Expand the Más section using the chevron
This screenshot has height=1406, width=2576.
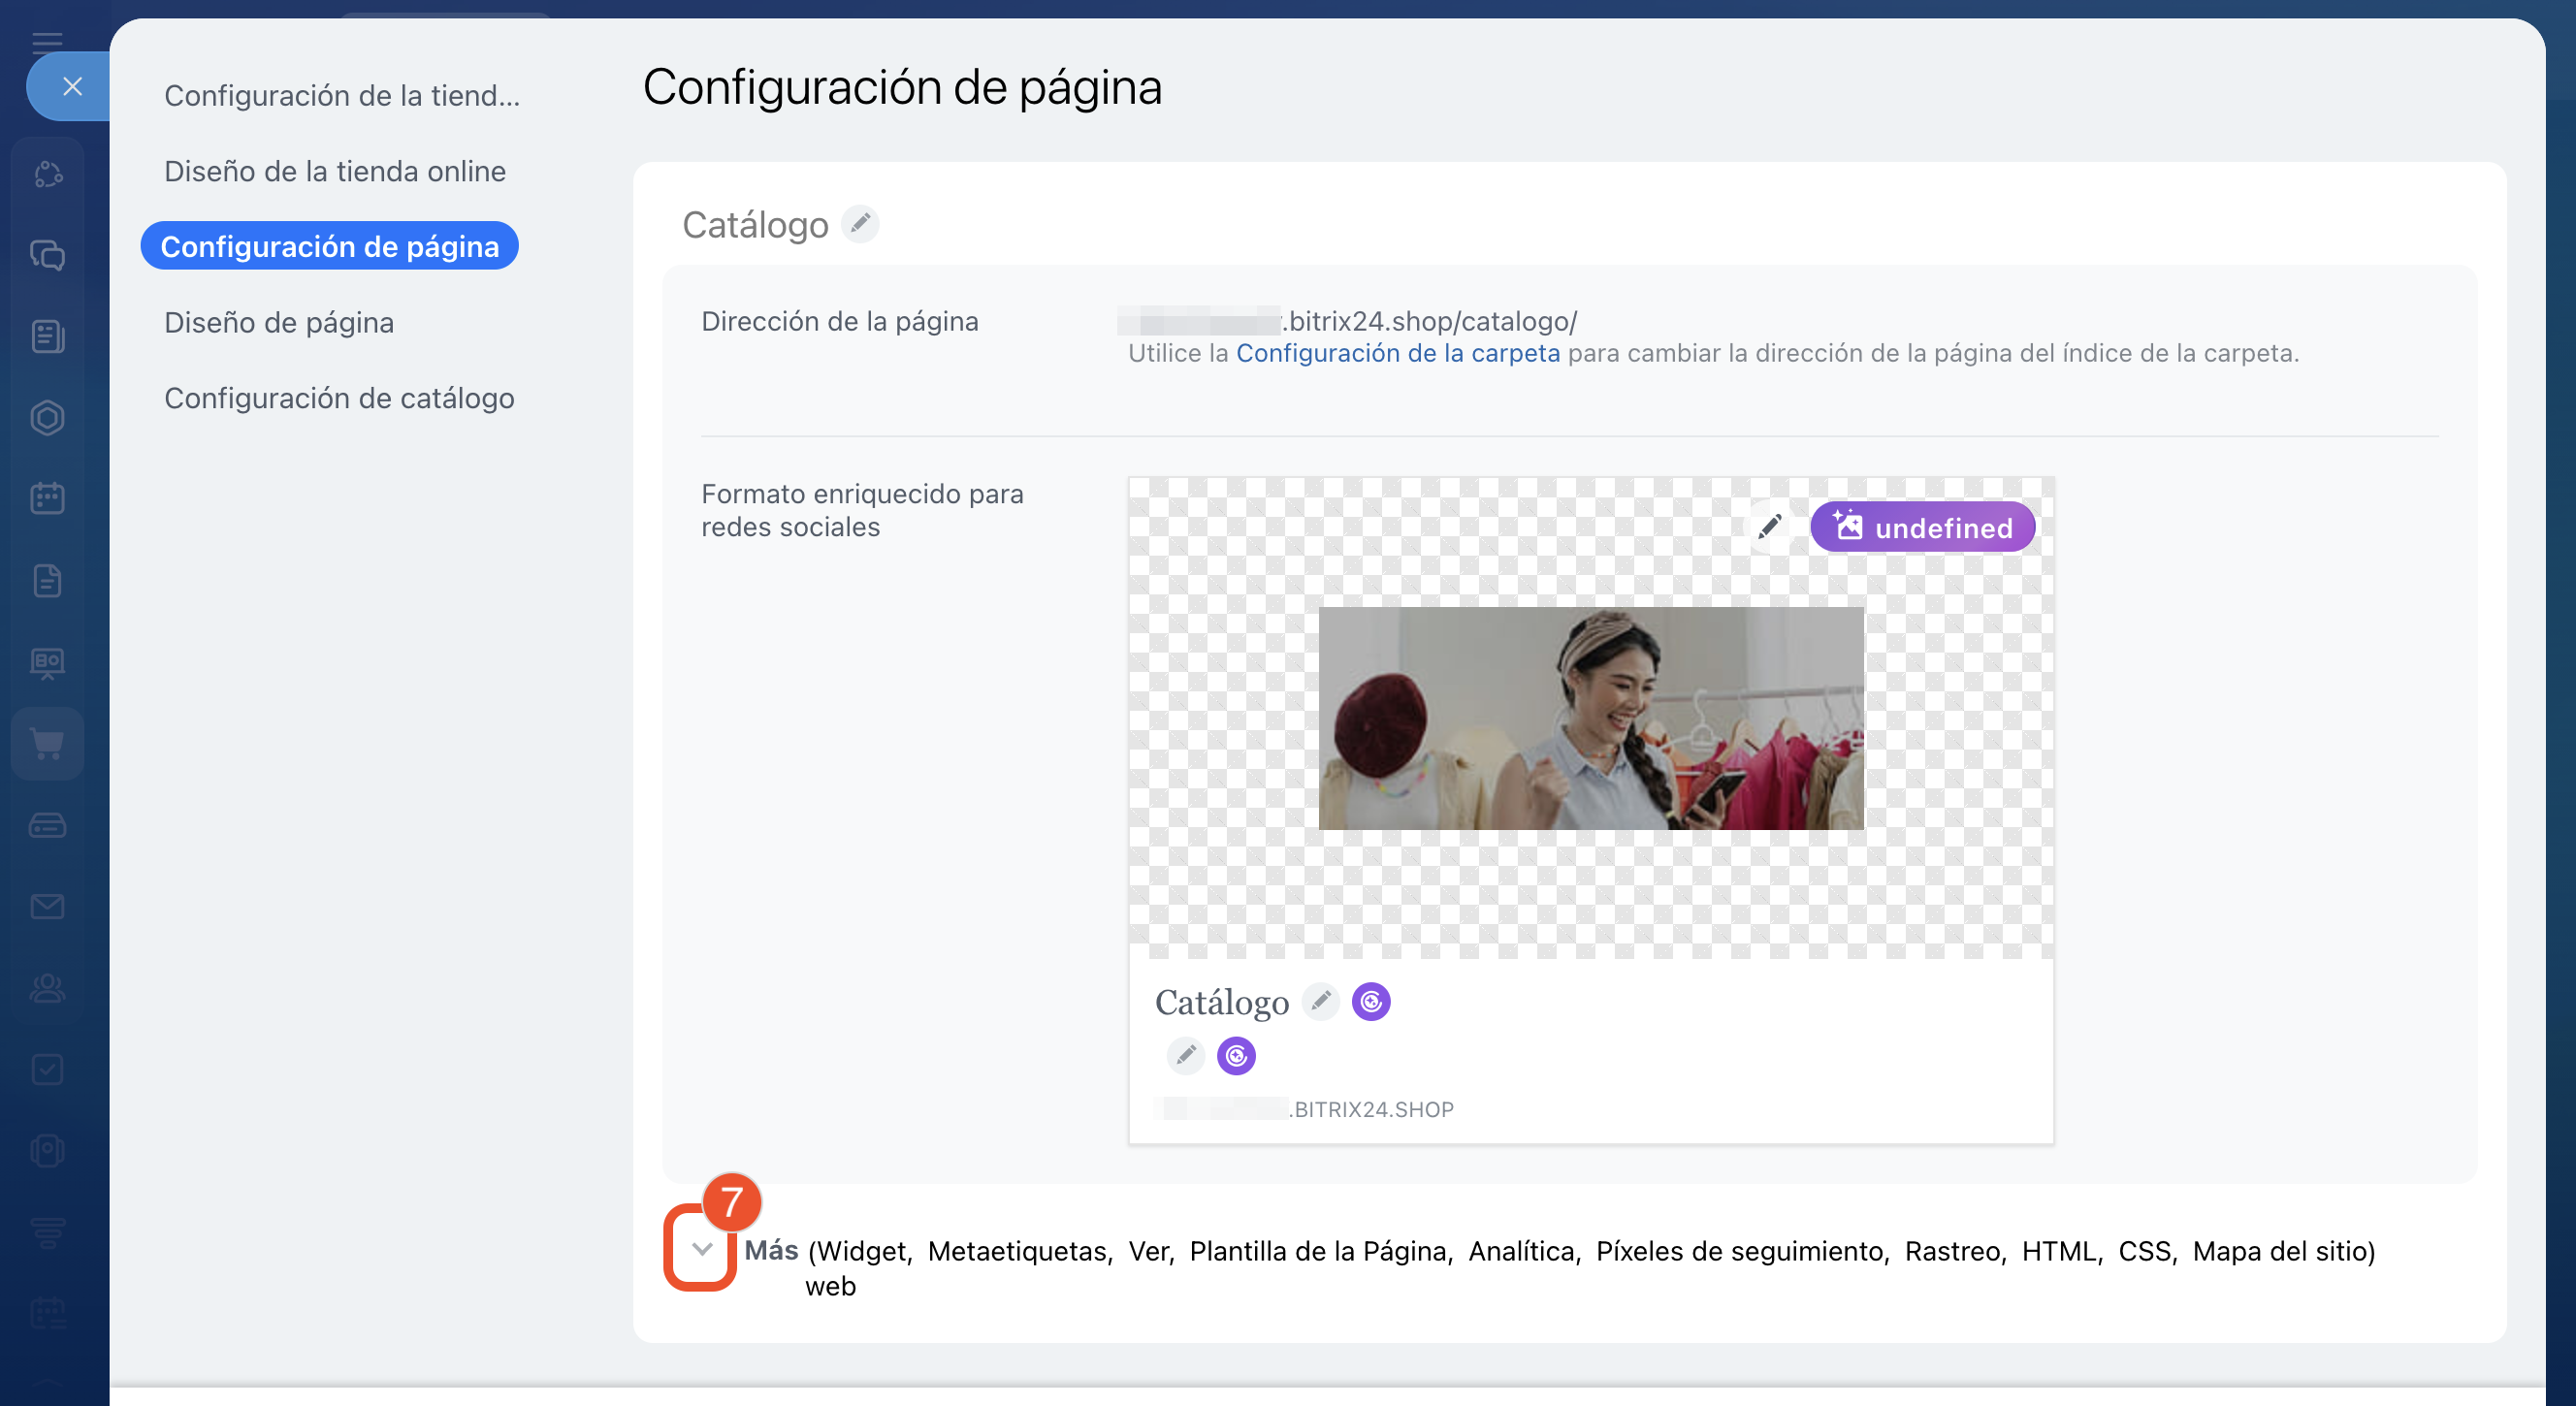click(x=701, y=1249)
